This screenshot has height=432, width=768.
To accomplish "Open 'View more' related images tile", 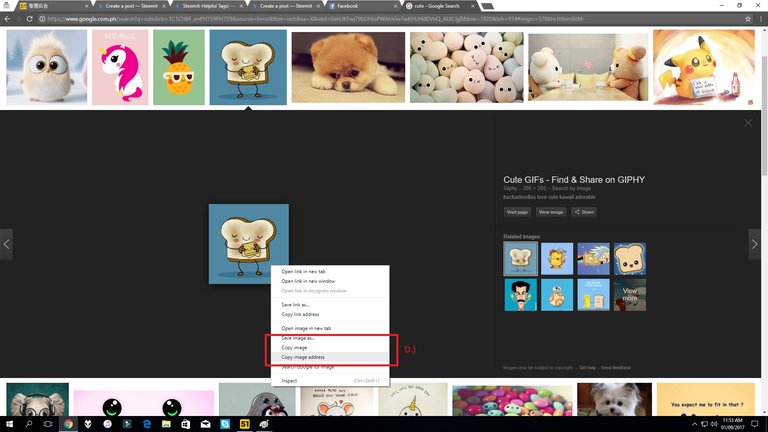I will click(x=629, y=294).
